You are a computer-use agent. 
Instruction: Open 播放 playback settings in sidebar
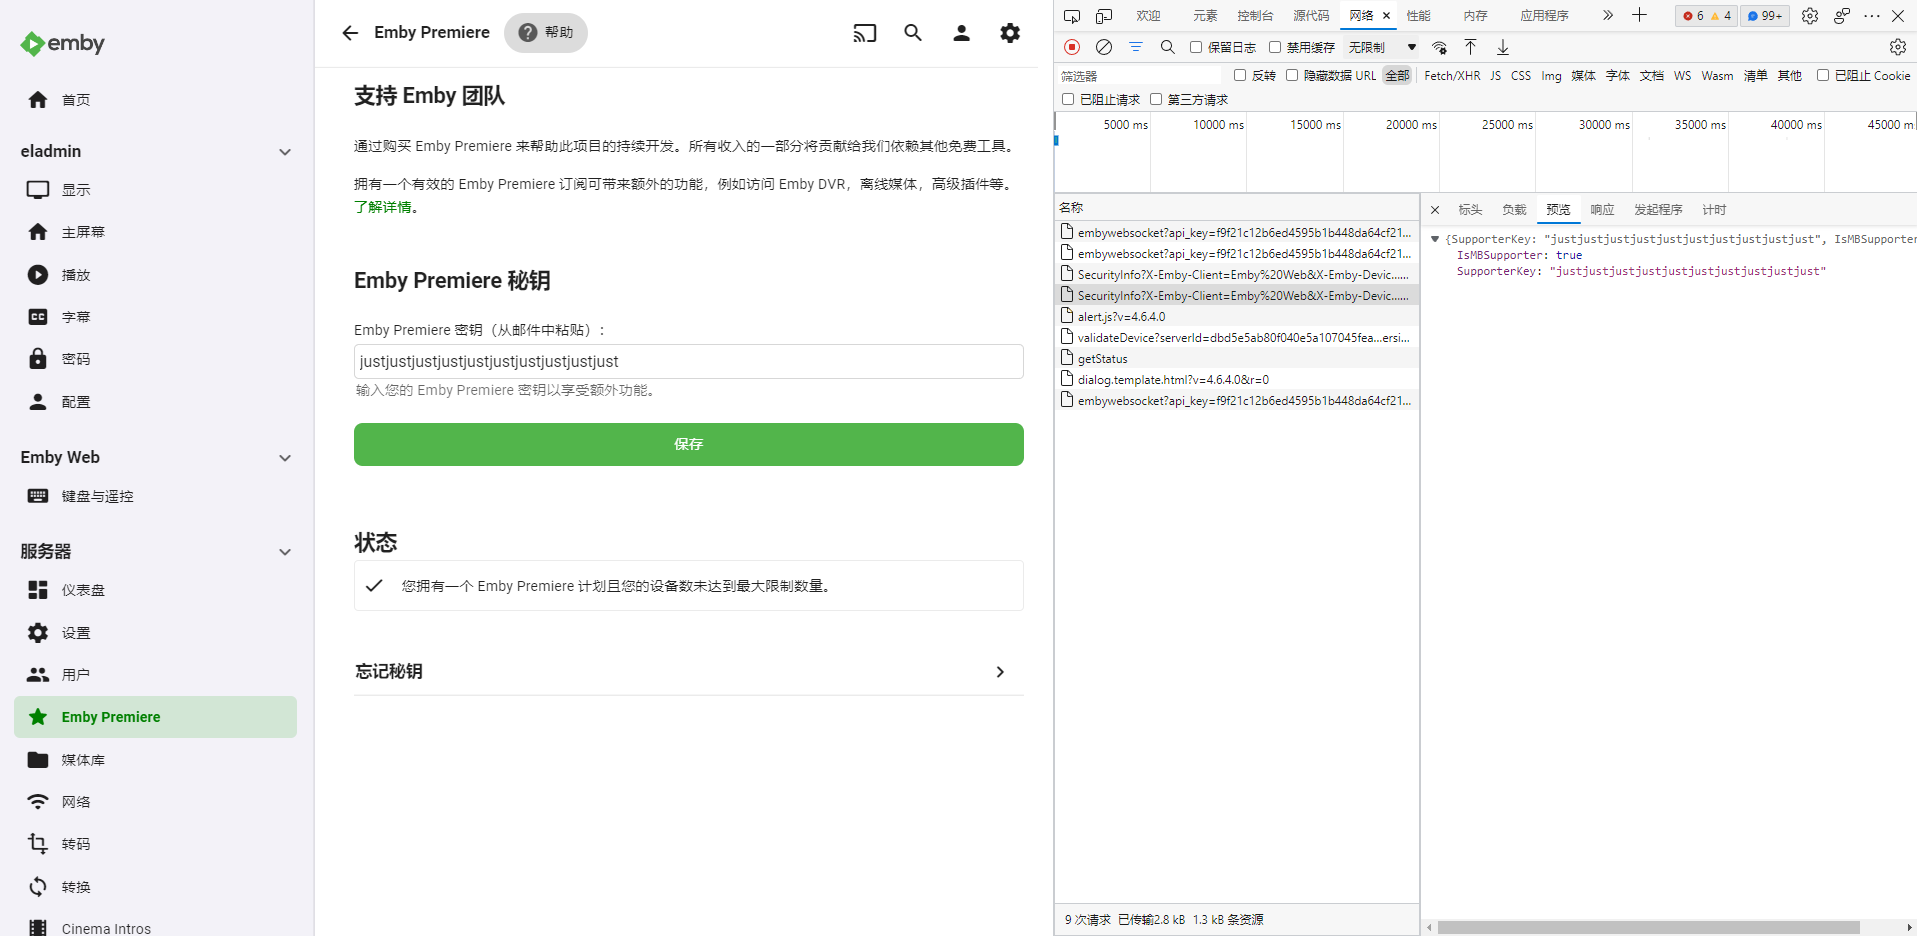click(155, 275)
